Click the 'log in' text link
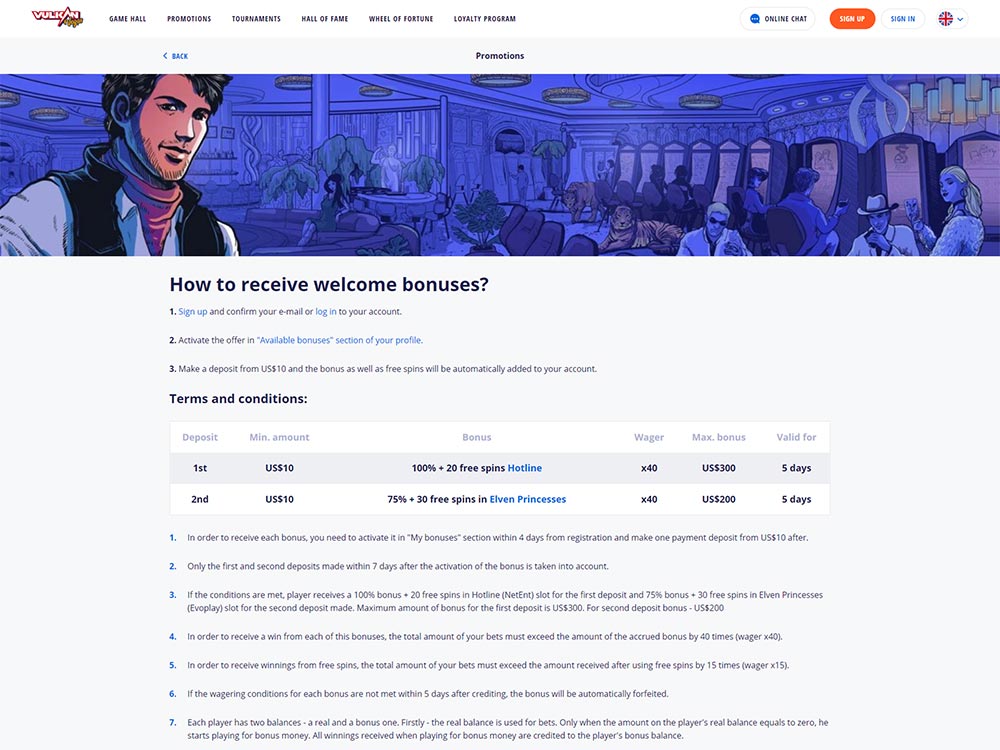The width and height of the screenshot is (1000, 750). click(x=326, y=311)
